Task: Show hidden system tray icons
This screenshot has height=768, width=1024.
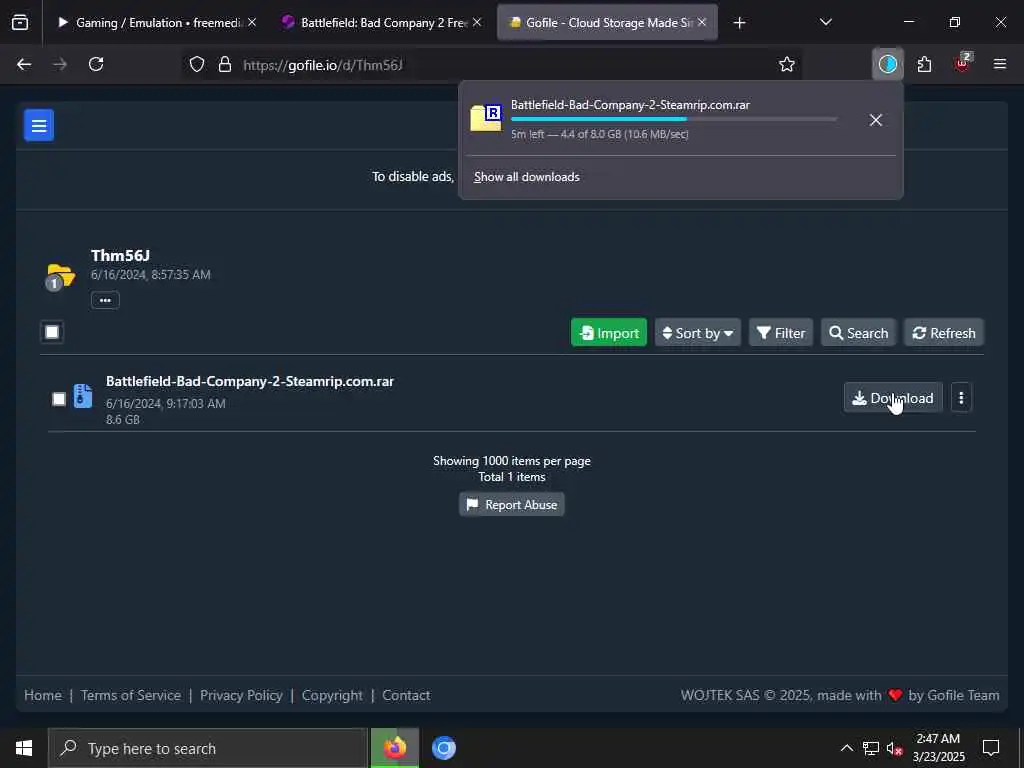Action: [846, 748]
